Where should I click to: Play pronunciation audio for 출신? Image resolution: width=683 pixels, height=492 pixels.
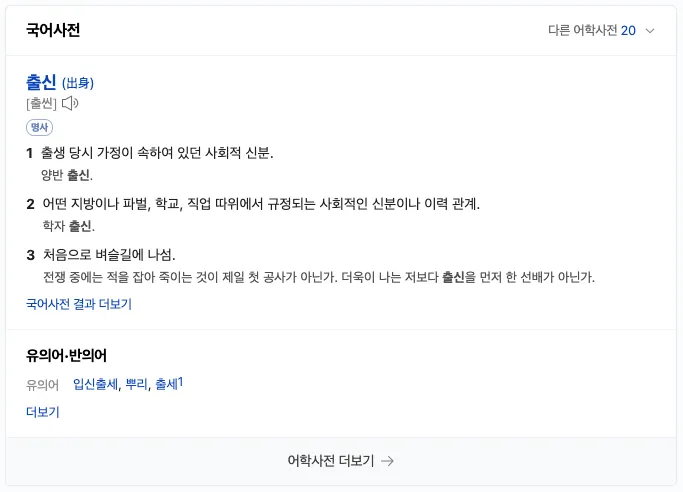(x=70, y=104)
